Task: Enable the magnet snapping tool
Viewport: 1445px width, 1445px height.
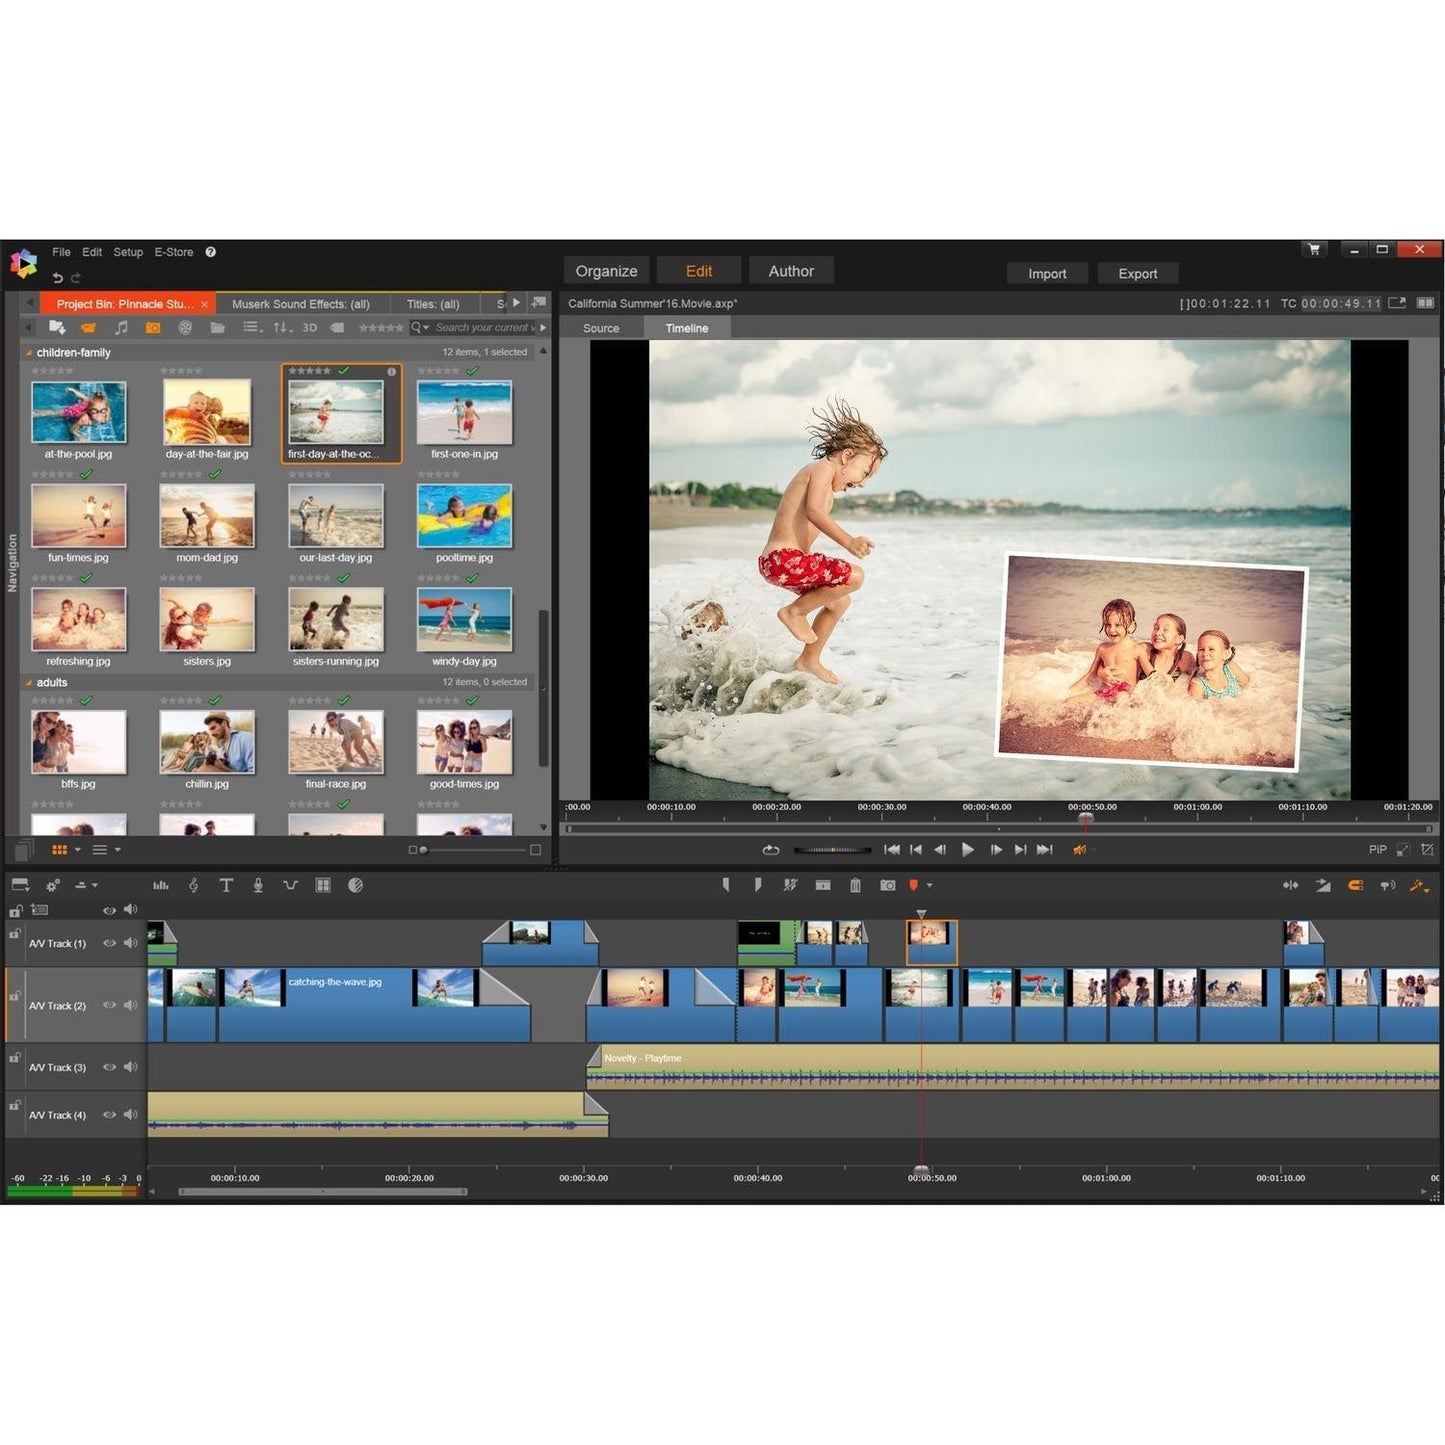Action: coord(1357,885)
